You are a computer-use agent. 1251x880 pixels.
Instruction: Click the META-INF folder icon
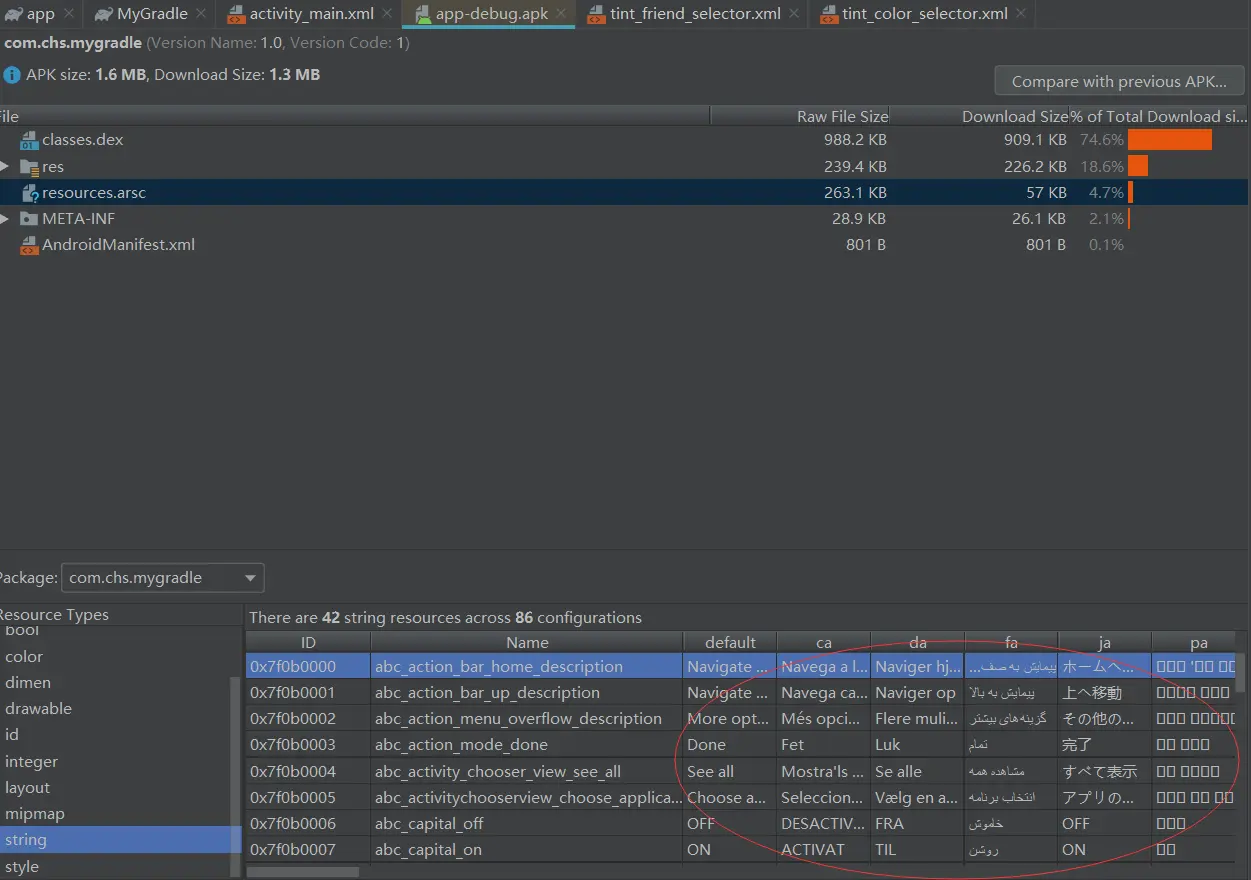[29, 218]
